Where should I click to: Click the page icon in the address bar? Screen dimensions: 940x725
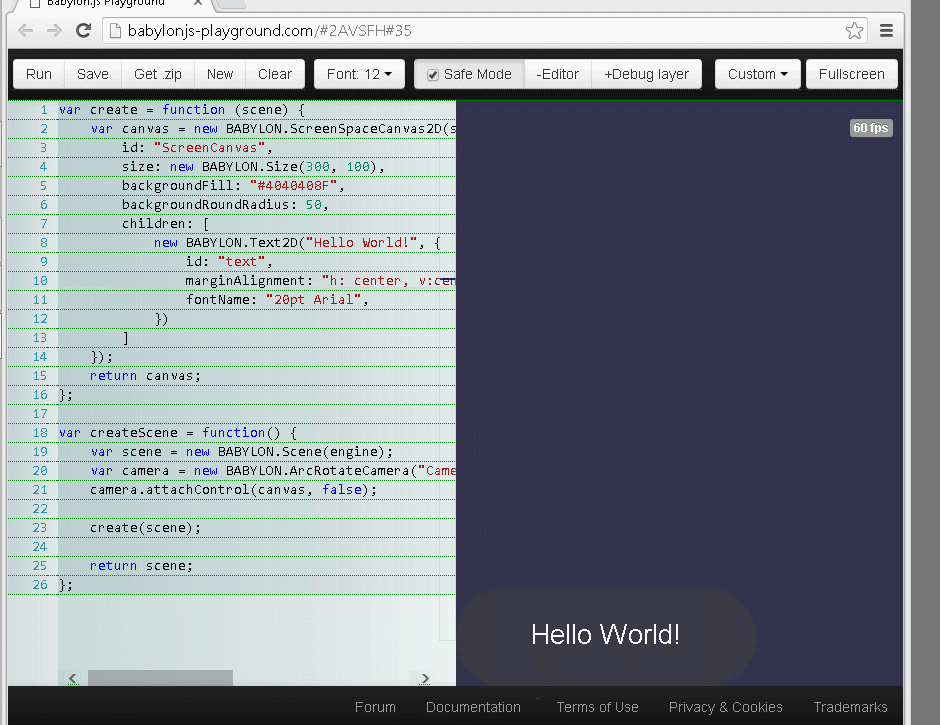pyautogui.click(x=115, y=31)
